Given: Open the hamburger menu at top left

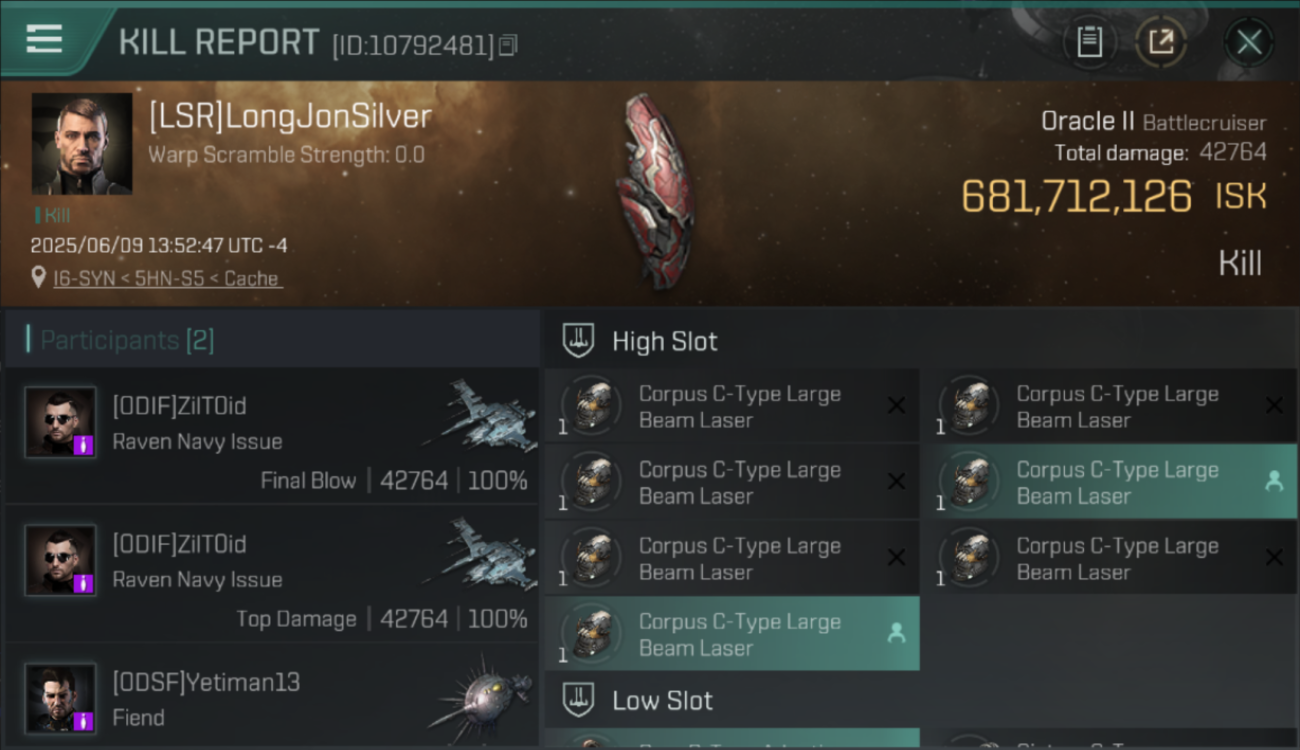Looking at the screenshot, I should pos(44,39).
